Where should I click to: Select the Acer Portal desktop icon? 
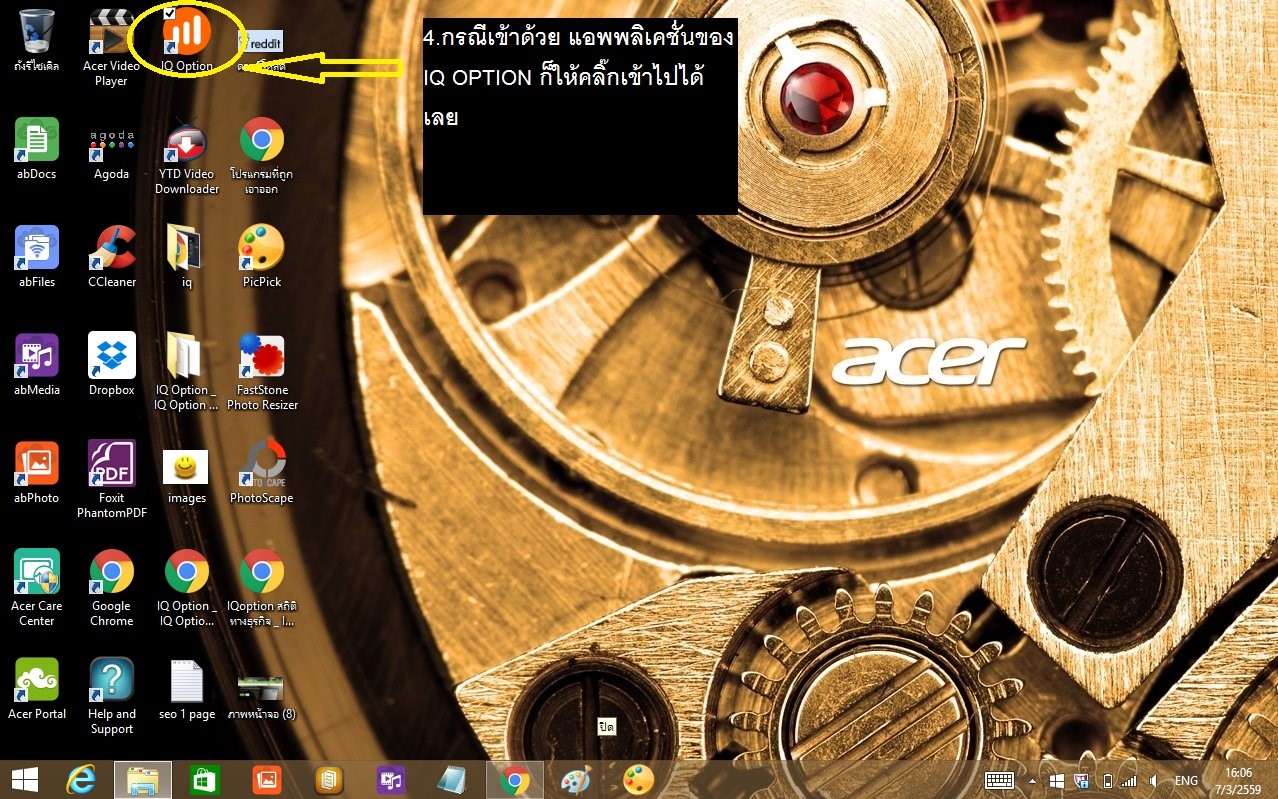[37, 679]
